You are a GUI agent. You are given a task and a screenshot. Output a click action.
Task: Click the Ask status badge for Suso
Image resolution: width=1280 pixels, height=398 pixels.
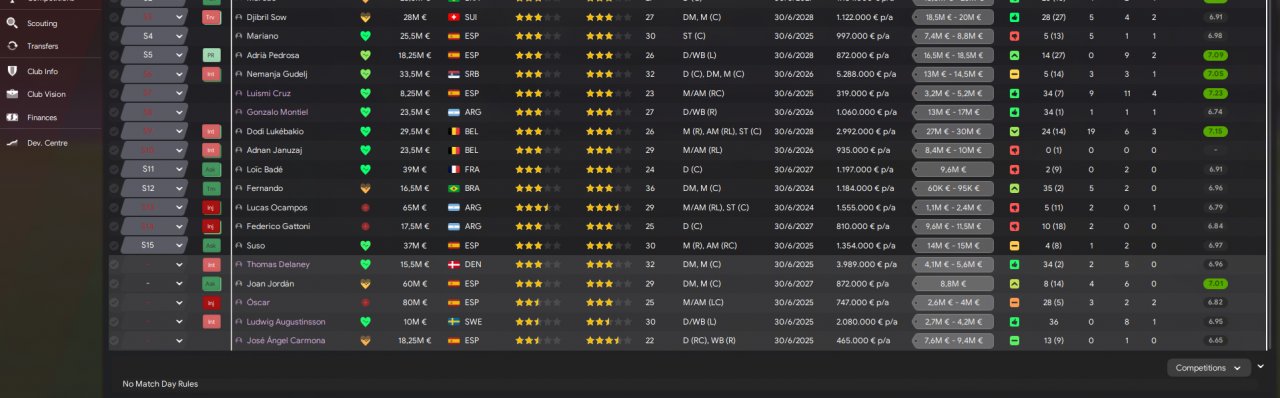pos(211,245)
